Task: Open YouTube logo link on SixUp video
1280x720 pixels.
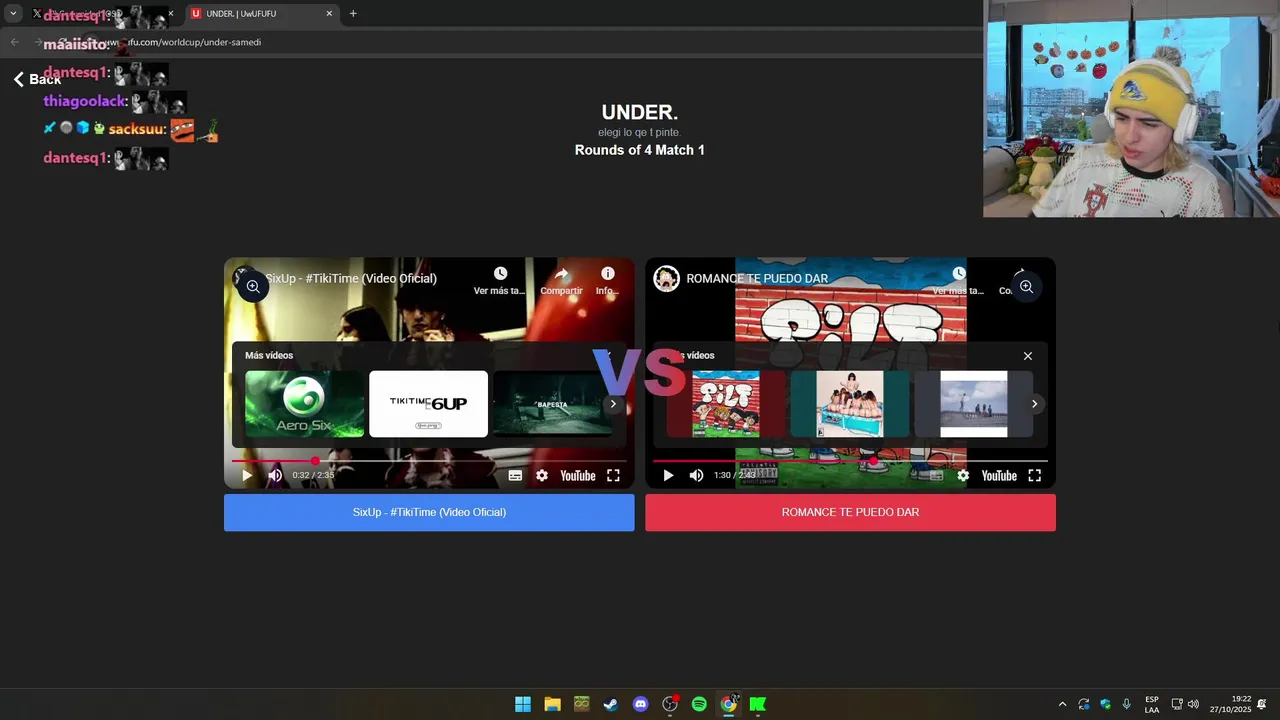Action: tap(578, 476)
